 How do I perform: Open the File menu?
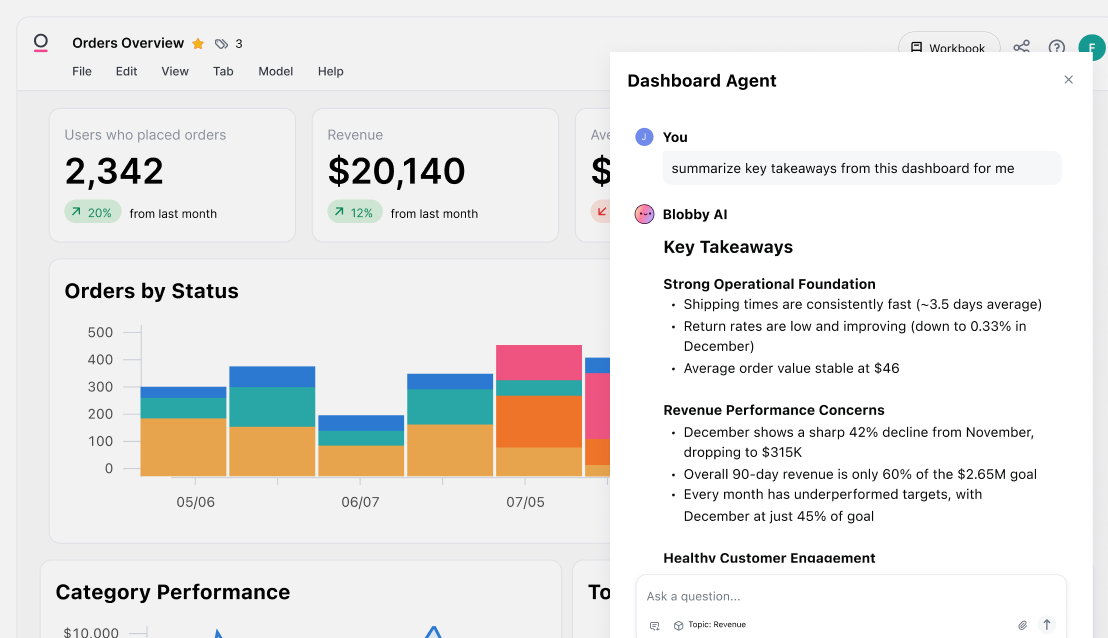81,71
